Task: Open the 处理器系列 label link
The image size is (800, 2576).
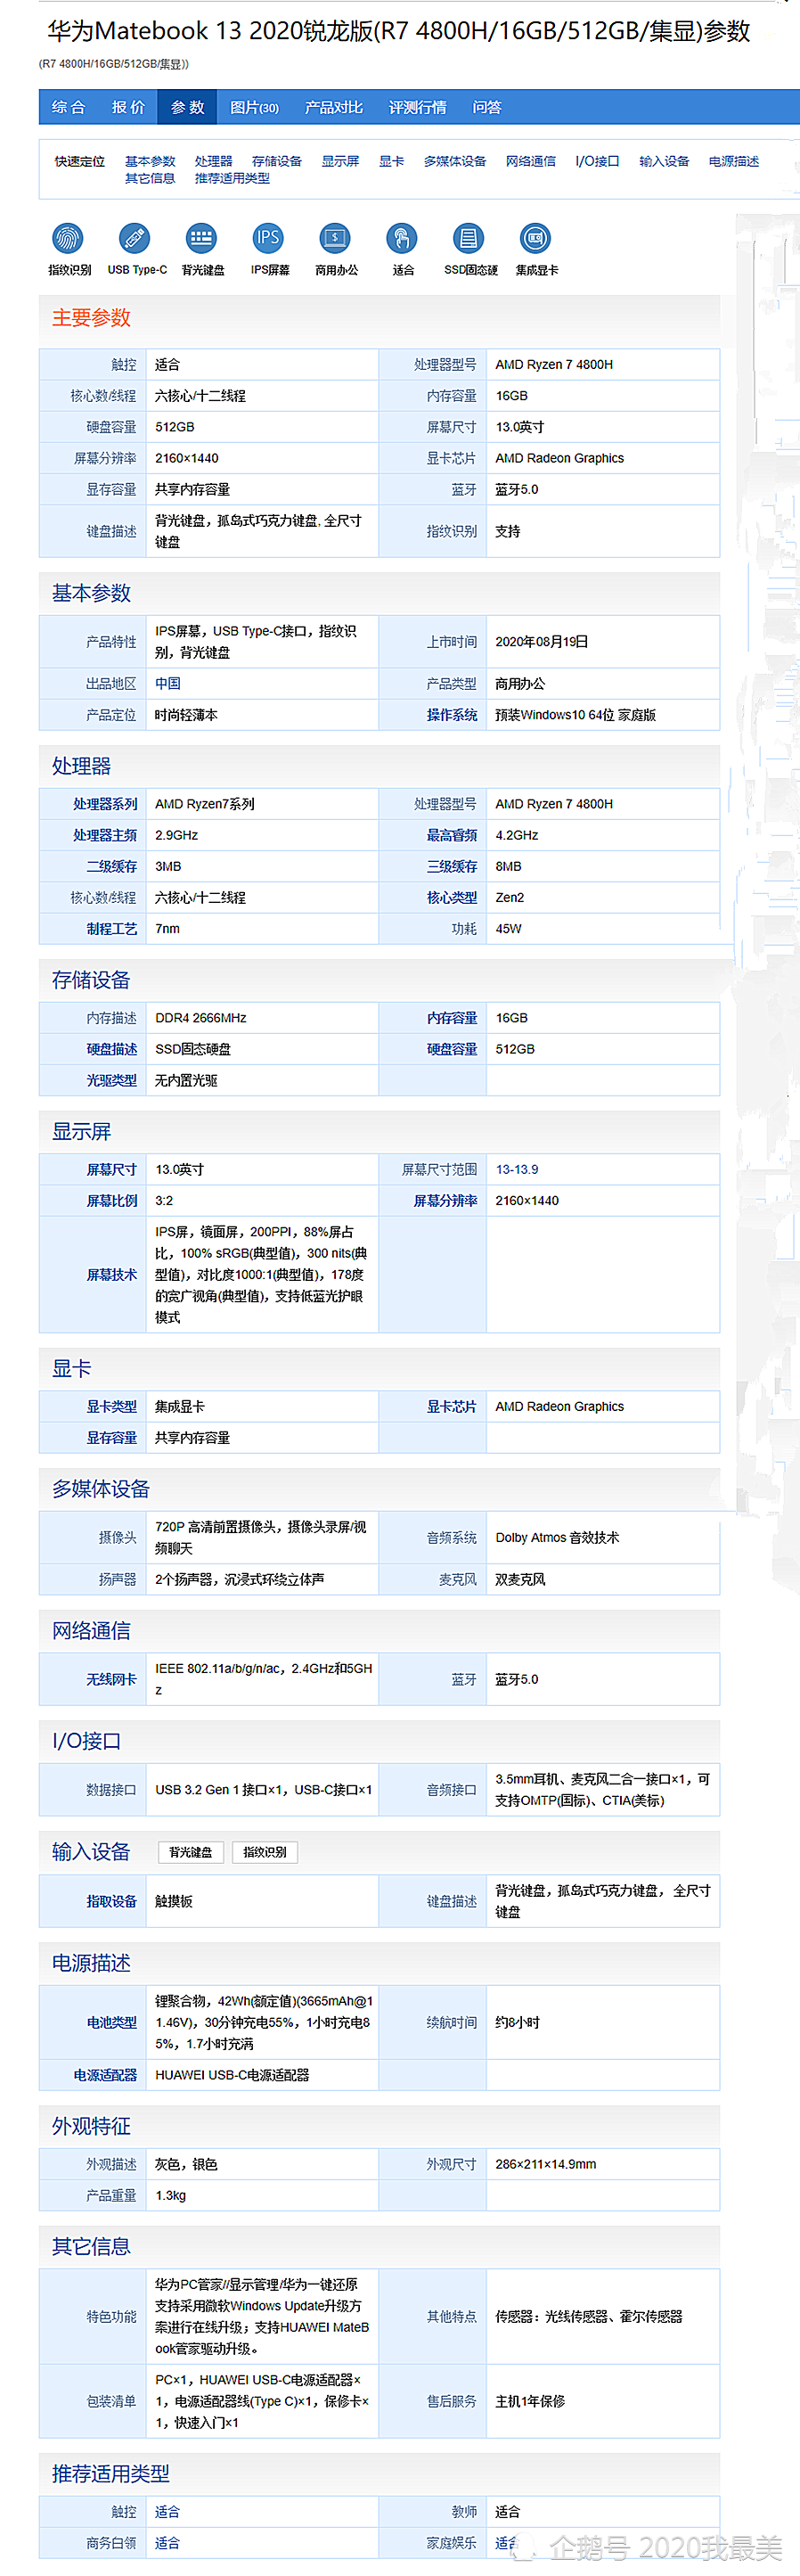Action: pos(105,804)
